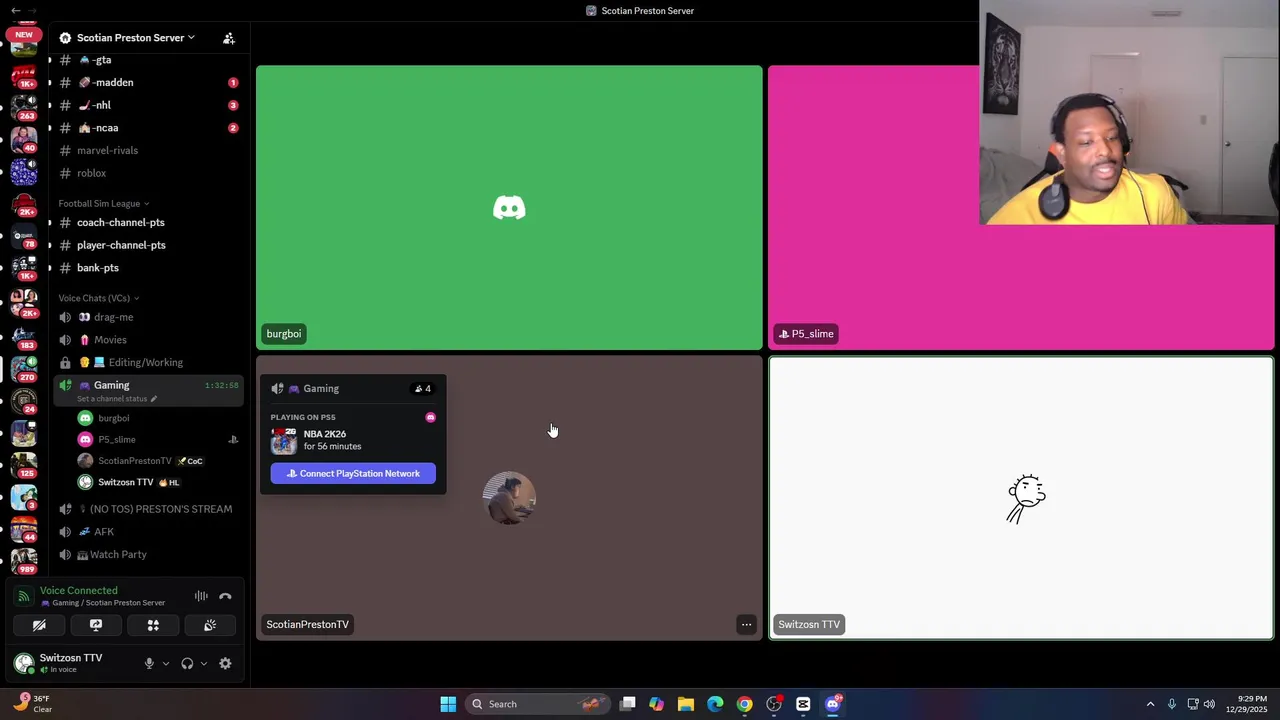
Task: Join the Movies voice channel
Action: coord(148,340)
